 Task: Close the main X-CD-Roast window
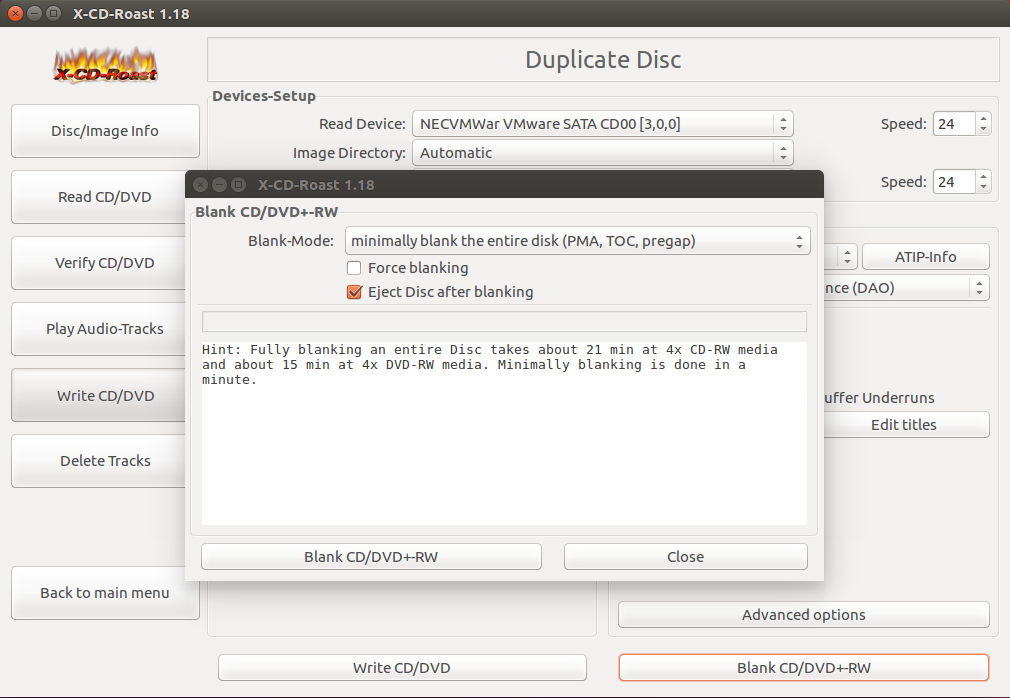(x=15, y=13)
